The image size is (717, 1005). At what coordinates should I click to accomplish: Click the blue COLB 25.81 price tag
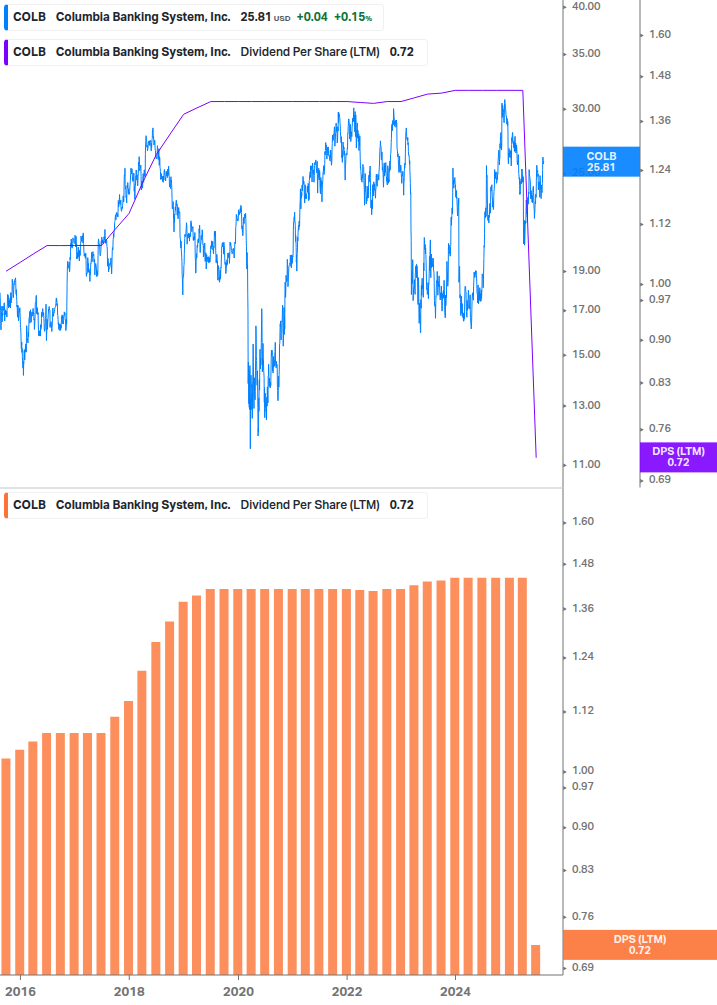601,162
